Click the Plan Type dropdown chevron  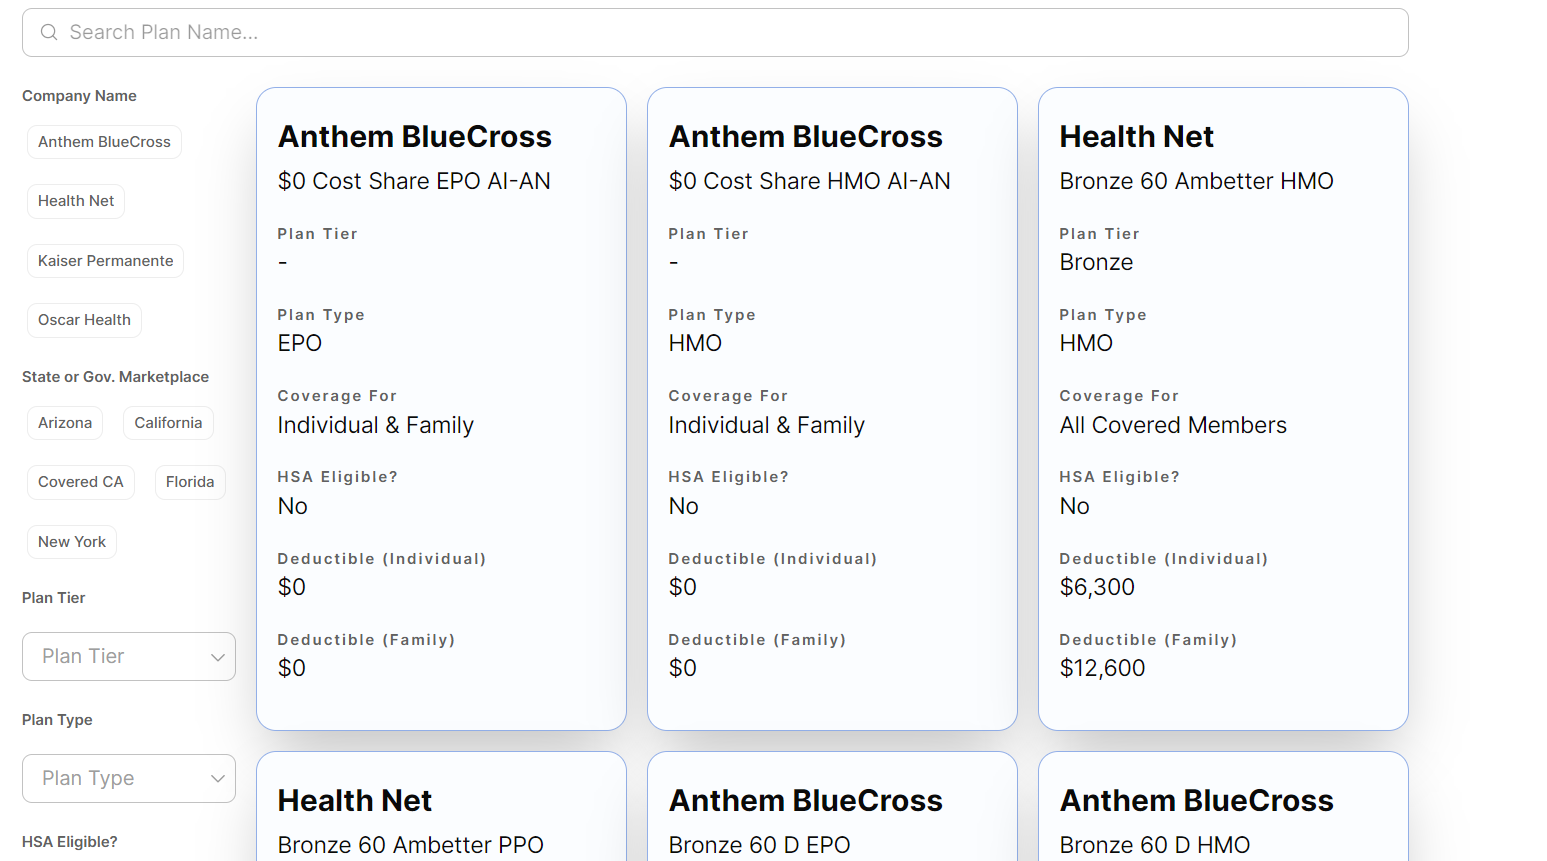click(217, 779)
